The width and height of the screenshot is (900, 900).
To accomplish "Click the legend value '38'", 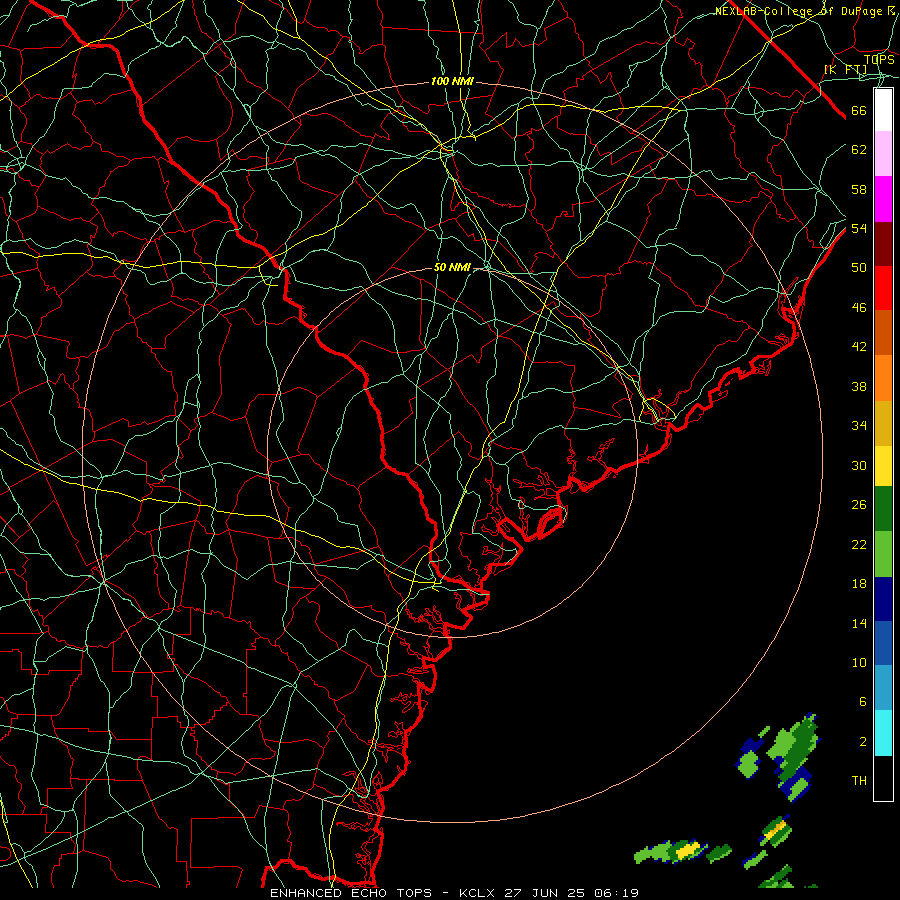I will tap(859, 386).
